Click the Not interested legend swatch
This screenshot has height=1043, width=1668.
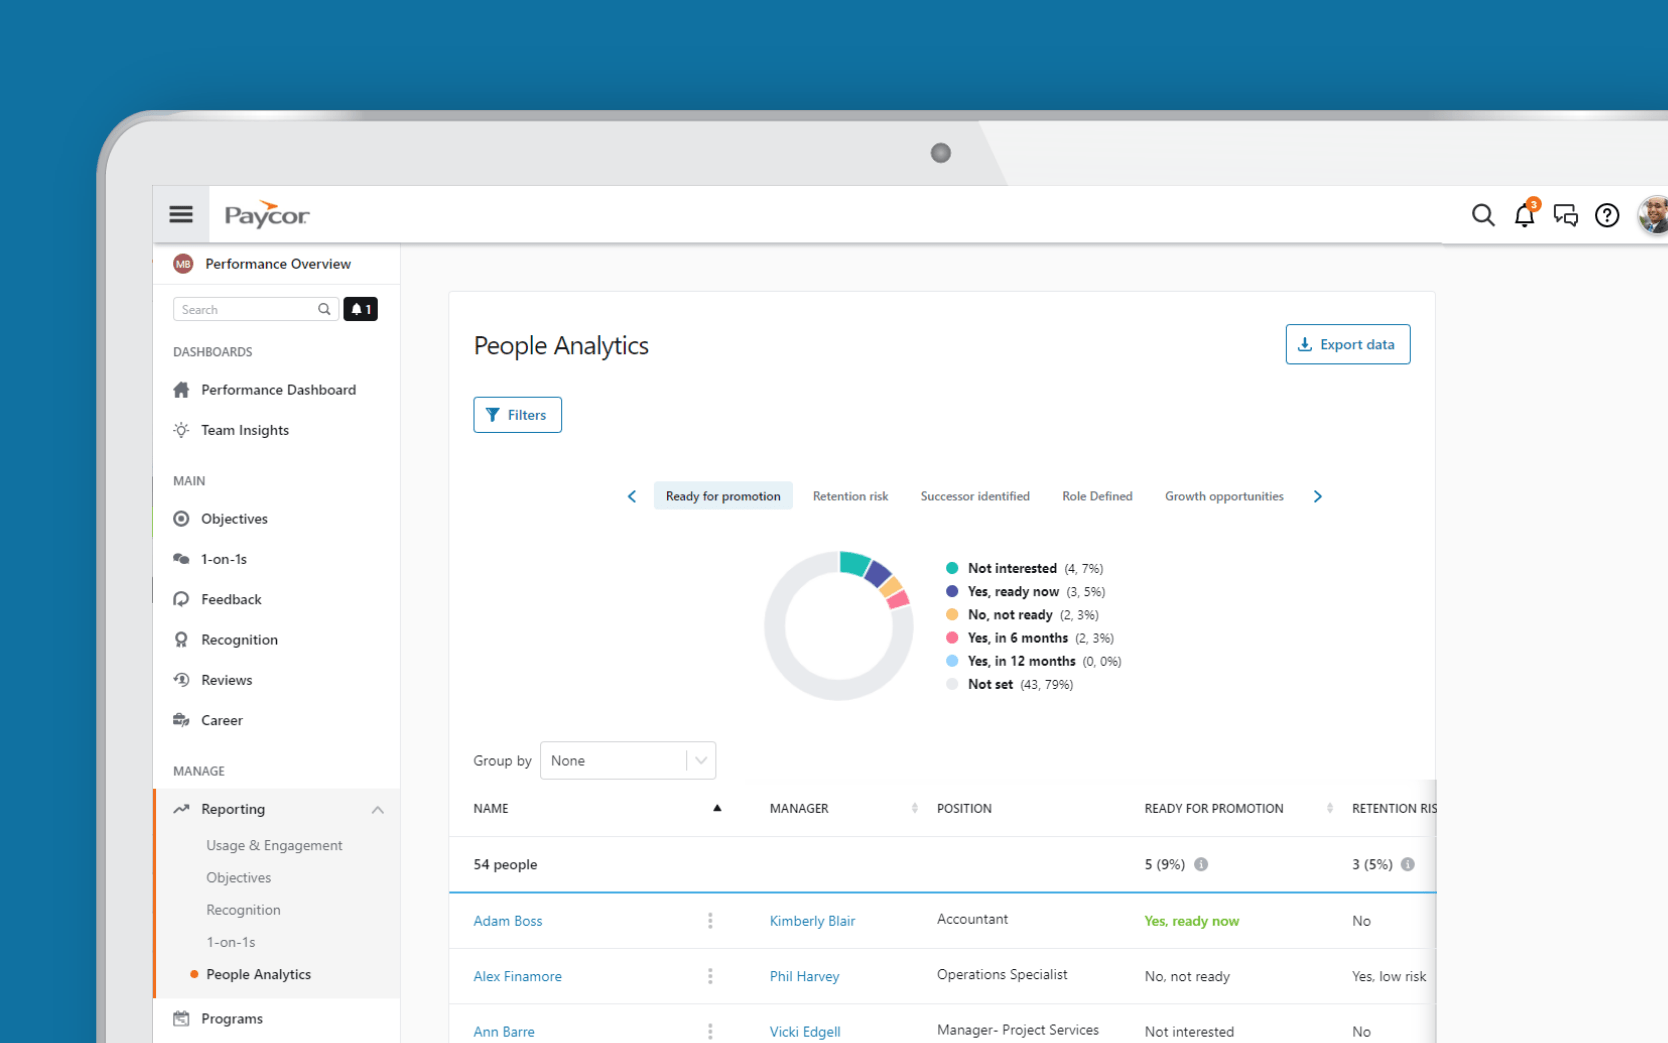[952, 568]
